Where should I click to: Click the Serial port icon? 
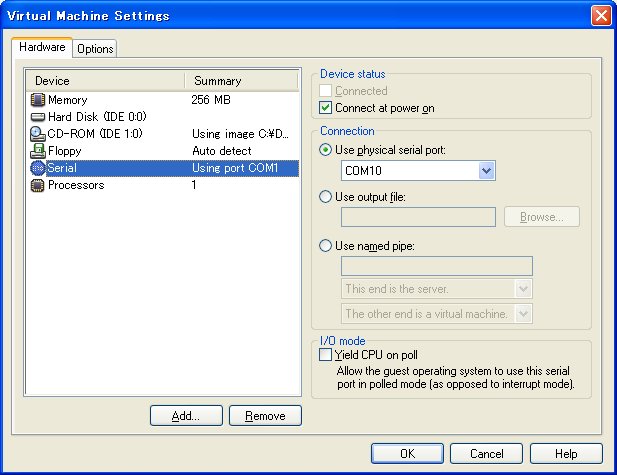tap(38, 168)
